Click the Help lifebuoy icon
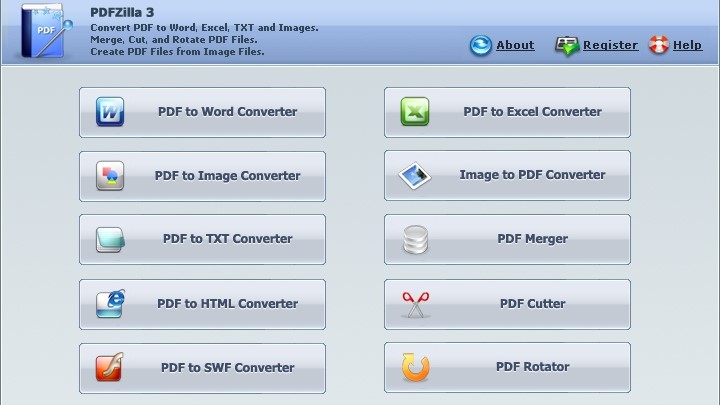The image size is (720, 405). click(659, 45)
